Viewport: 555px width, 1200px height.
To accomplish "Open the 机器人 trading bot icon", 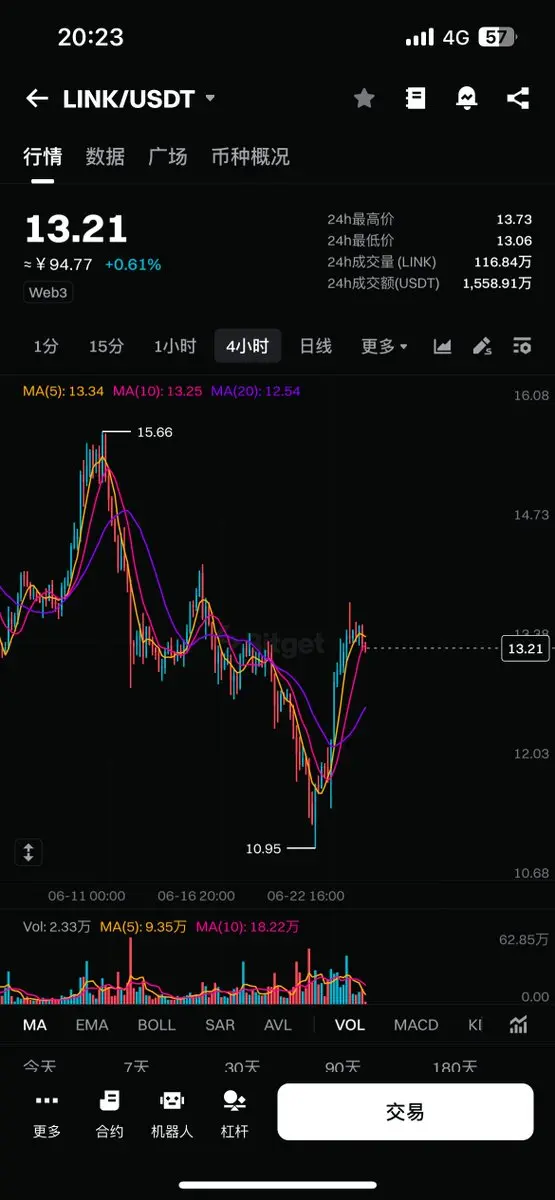I will click(x=172, y=1112).
